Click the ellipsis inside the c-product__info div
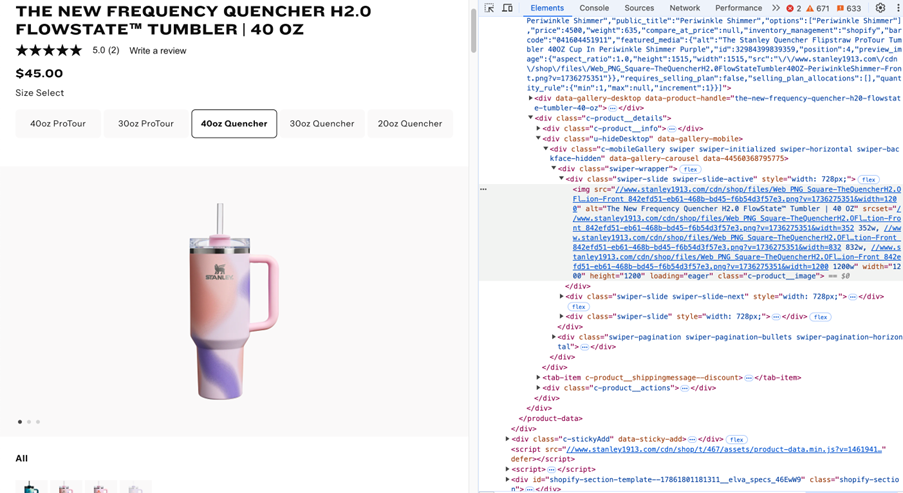 (671, 129)
